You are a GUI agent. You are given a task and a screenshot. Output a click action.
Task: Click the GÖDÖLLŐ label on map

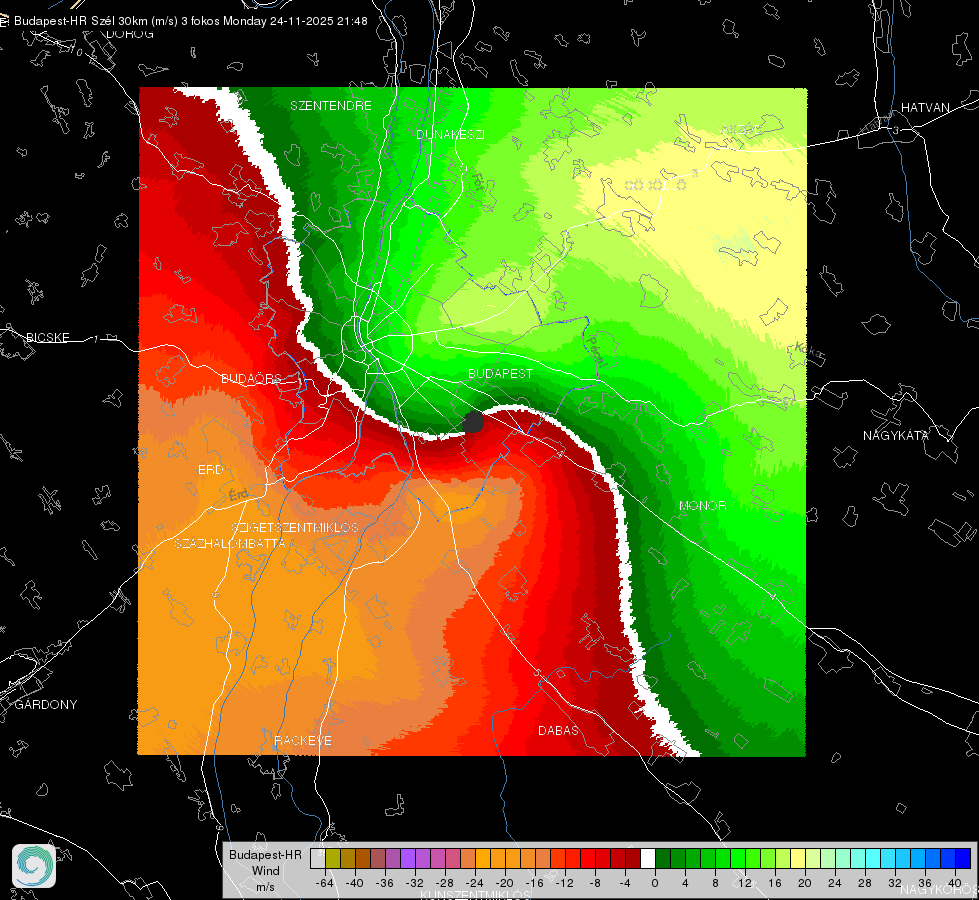655,185
